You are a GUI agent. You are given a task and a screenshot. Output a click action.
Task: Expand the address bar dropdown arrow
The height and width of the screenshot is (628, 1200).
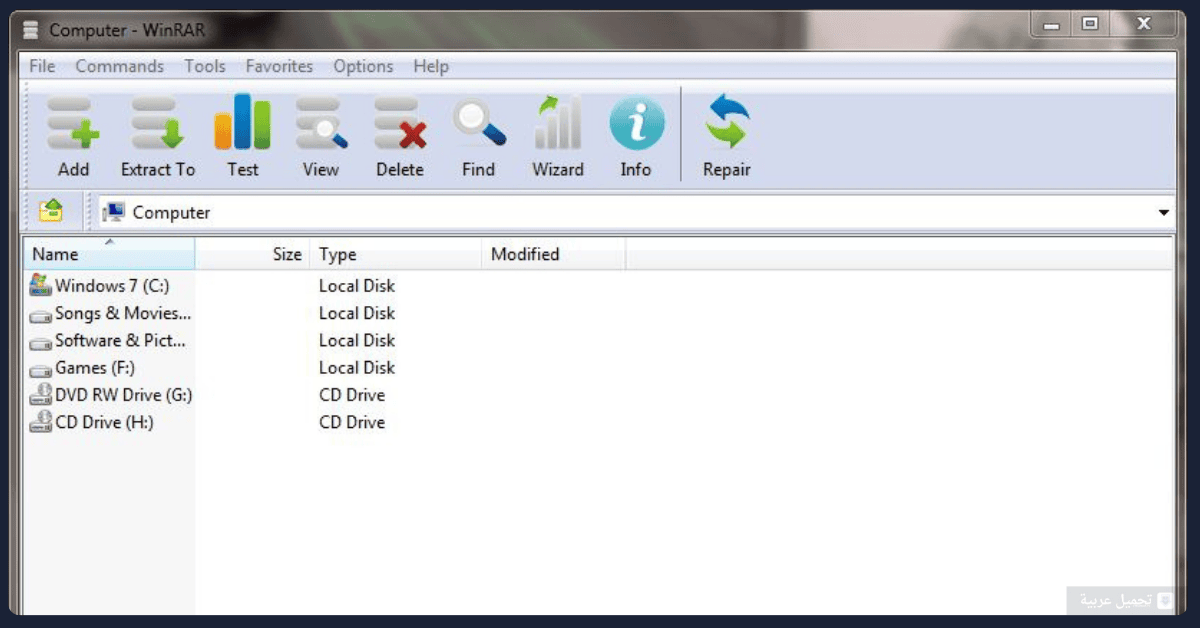pyautogui.click(x=1164, y=213)
